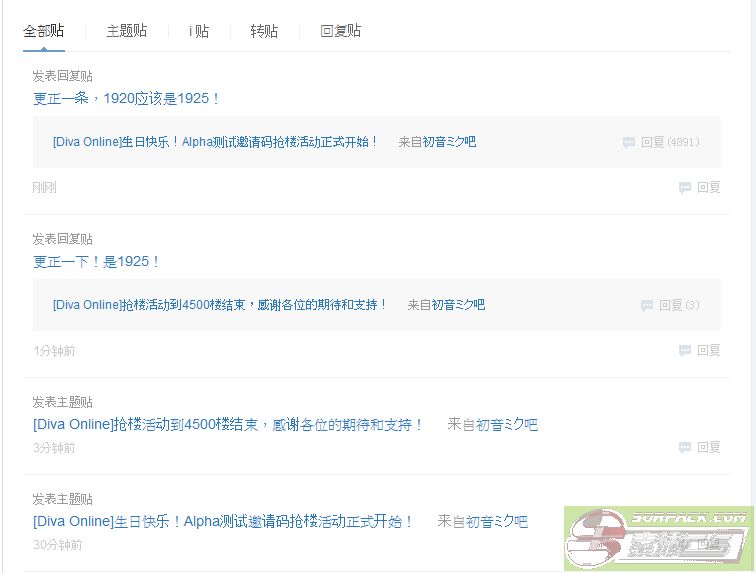756x573 pixels.
Task: Open reply post 更正一条，1920应该是1925！
Action: click(x=126, y=98)
